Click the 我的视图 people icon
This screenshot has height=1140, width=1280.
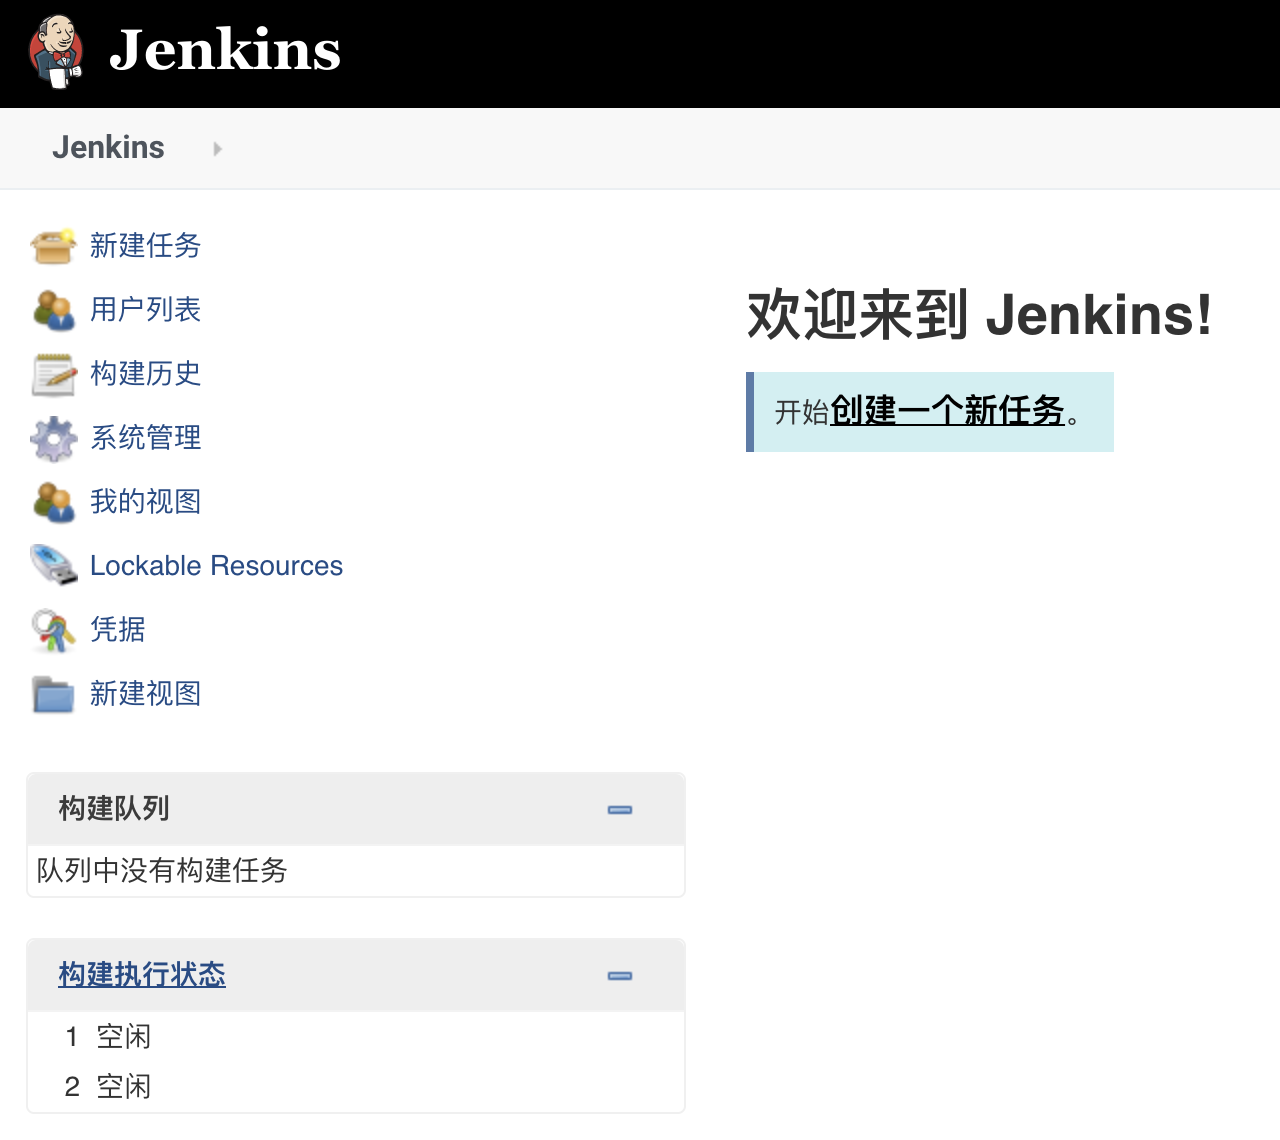click(53, 501)
